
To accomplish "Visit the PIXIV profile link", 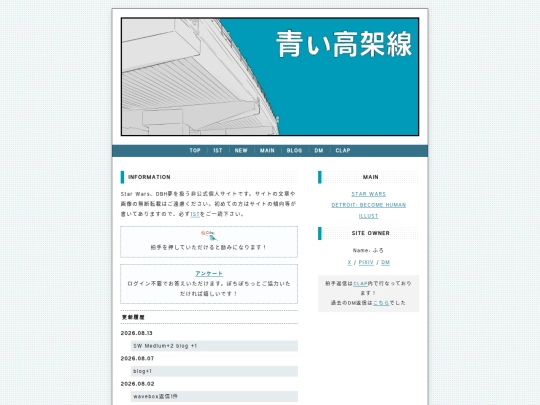I will point(366,262).
